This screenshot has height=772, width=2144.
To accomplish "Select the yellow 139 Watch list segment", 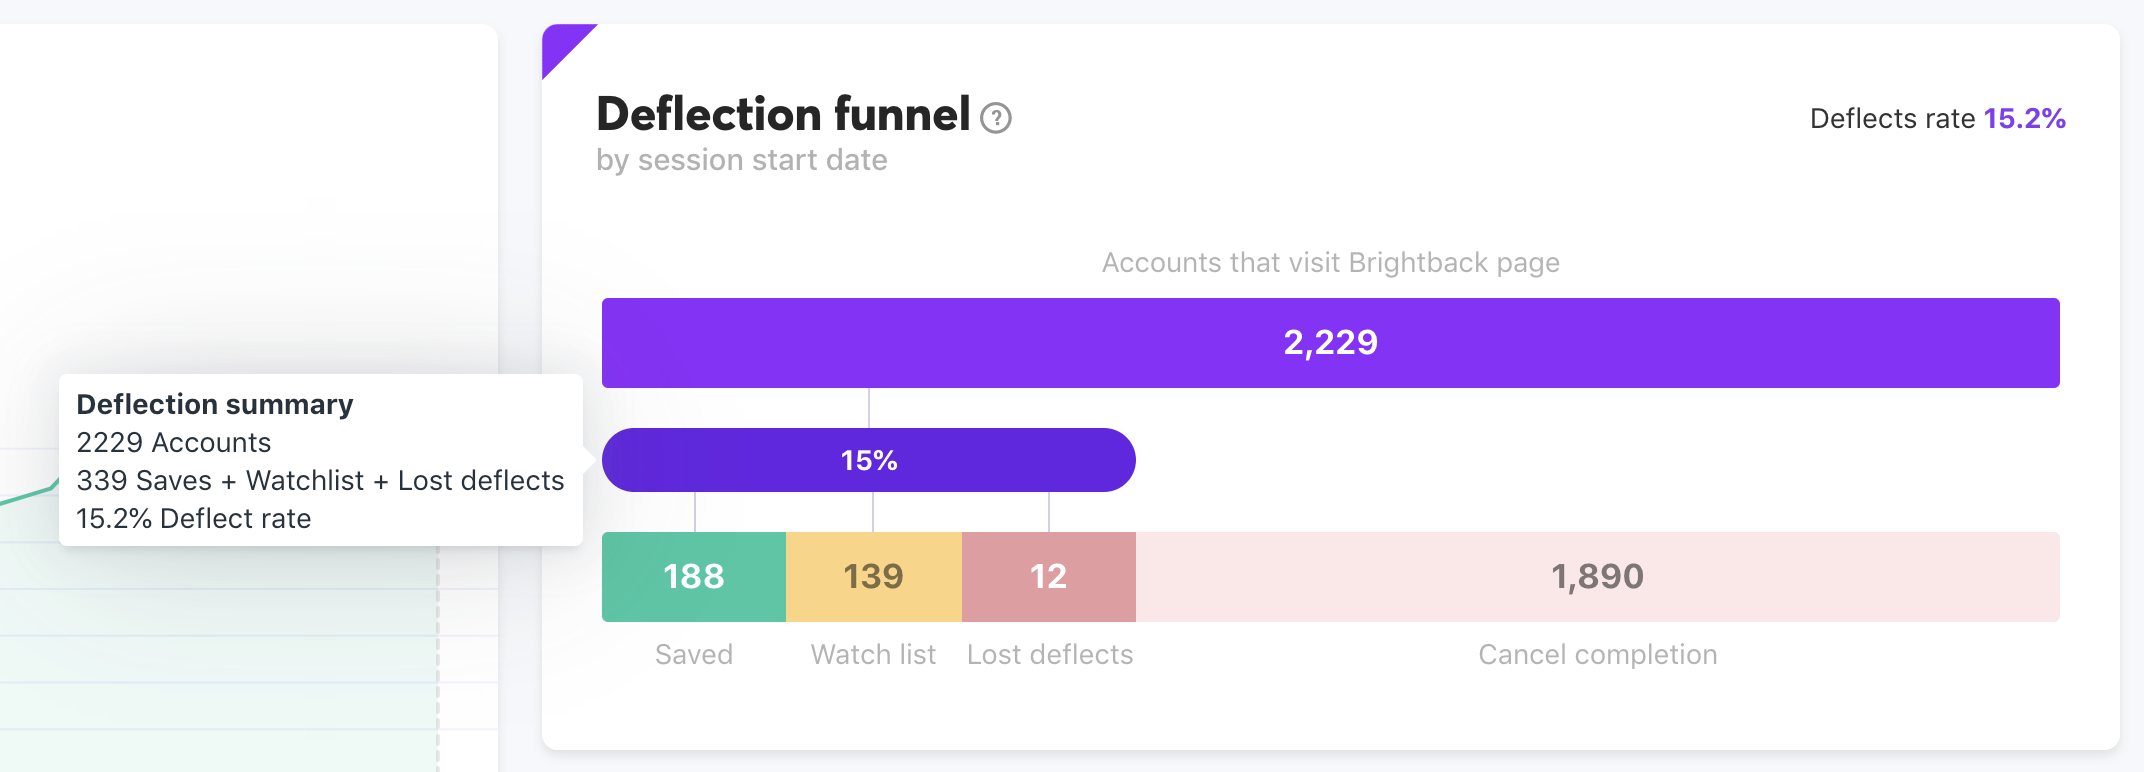I will [x=874, y=577].
